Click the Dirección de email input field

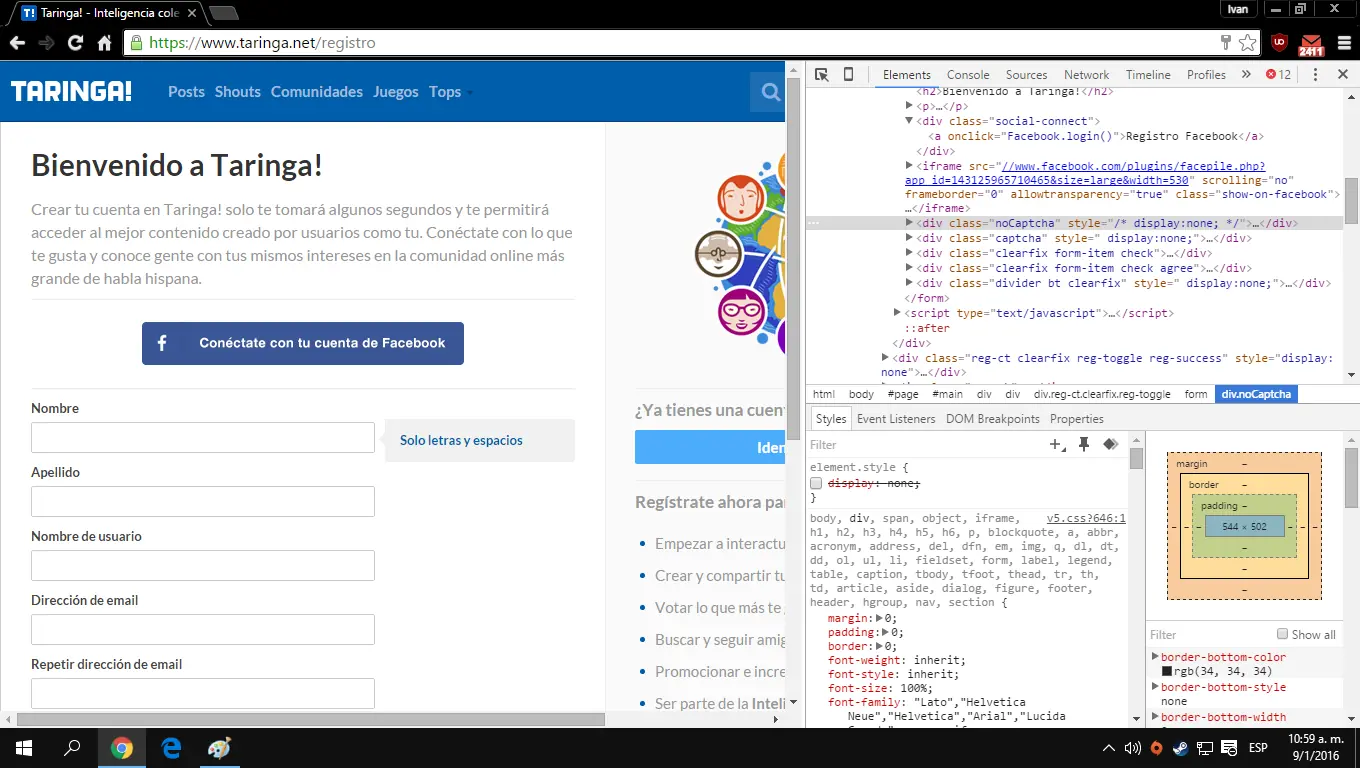coord(203,630)
